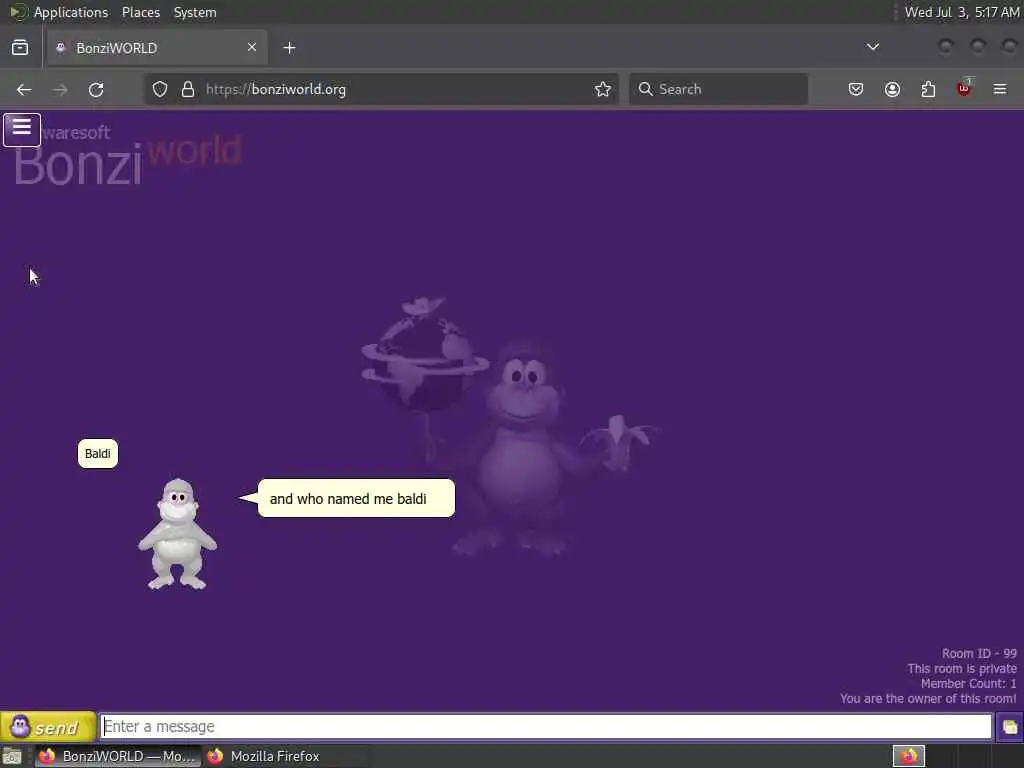This screenshot has width=1024, height=768.
Task: Open the chat log icon beside message field
Action: 1009,727
